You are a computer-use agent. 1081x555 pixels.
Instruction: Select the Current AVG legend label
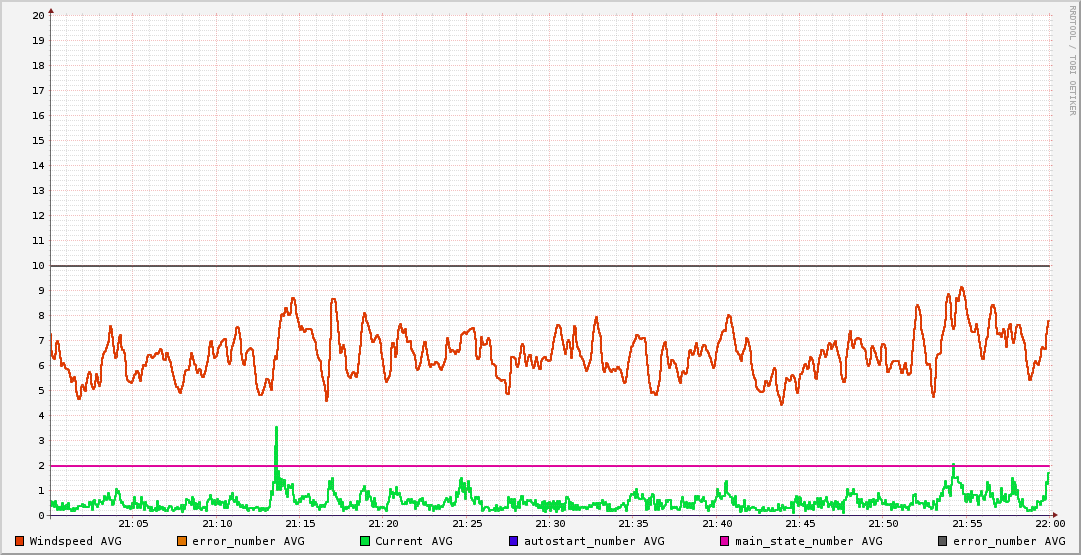(x=413, y=541)
